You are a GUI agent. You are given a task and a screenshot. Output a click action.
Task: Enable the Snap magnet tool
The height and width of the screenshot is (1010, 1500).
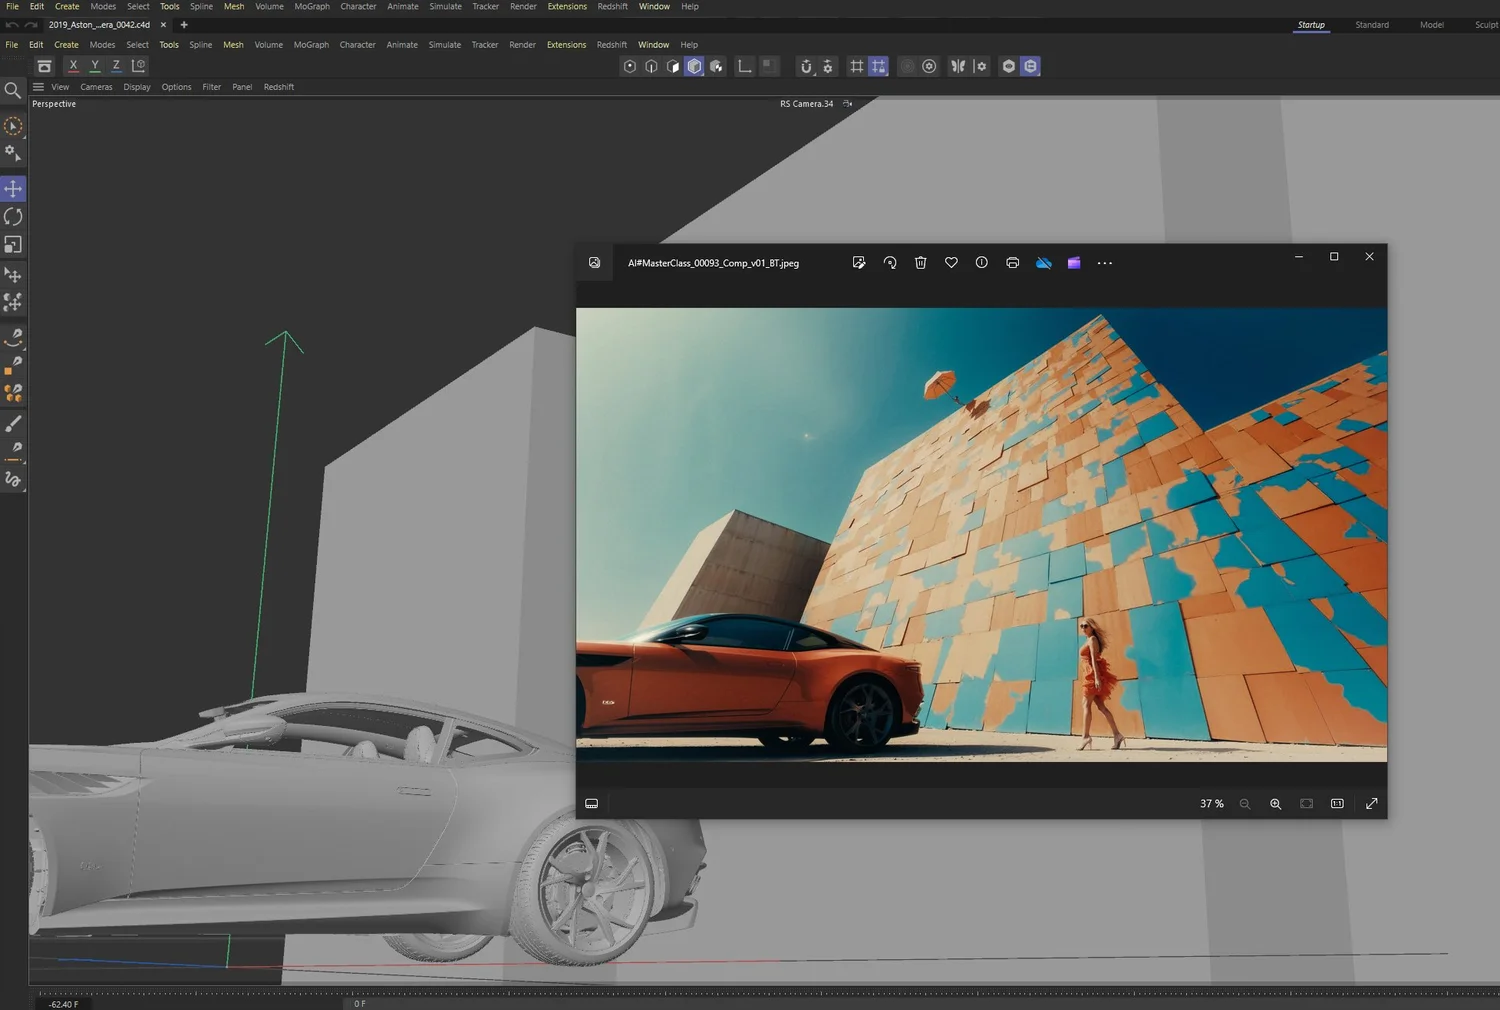806,66
